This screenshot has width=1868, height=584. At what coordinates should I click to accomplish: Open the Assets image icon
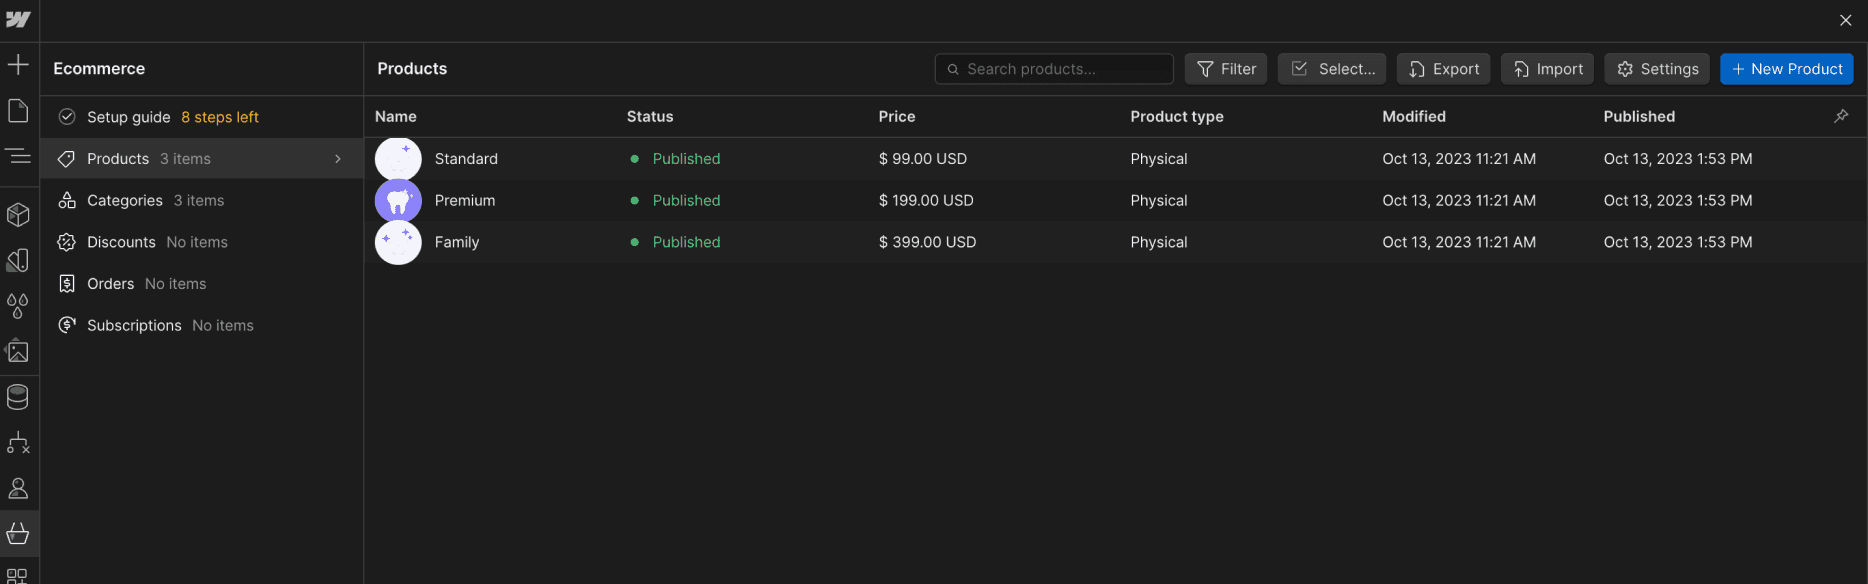18,351
